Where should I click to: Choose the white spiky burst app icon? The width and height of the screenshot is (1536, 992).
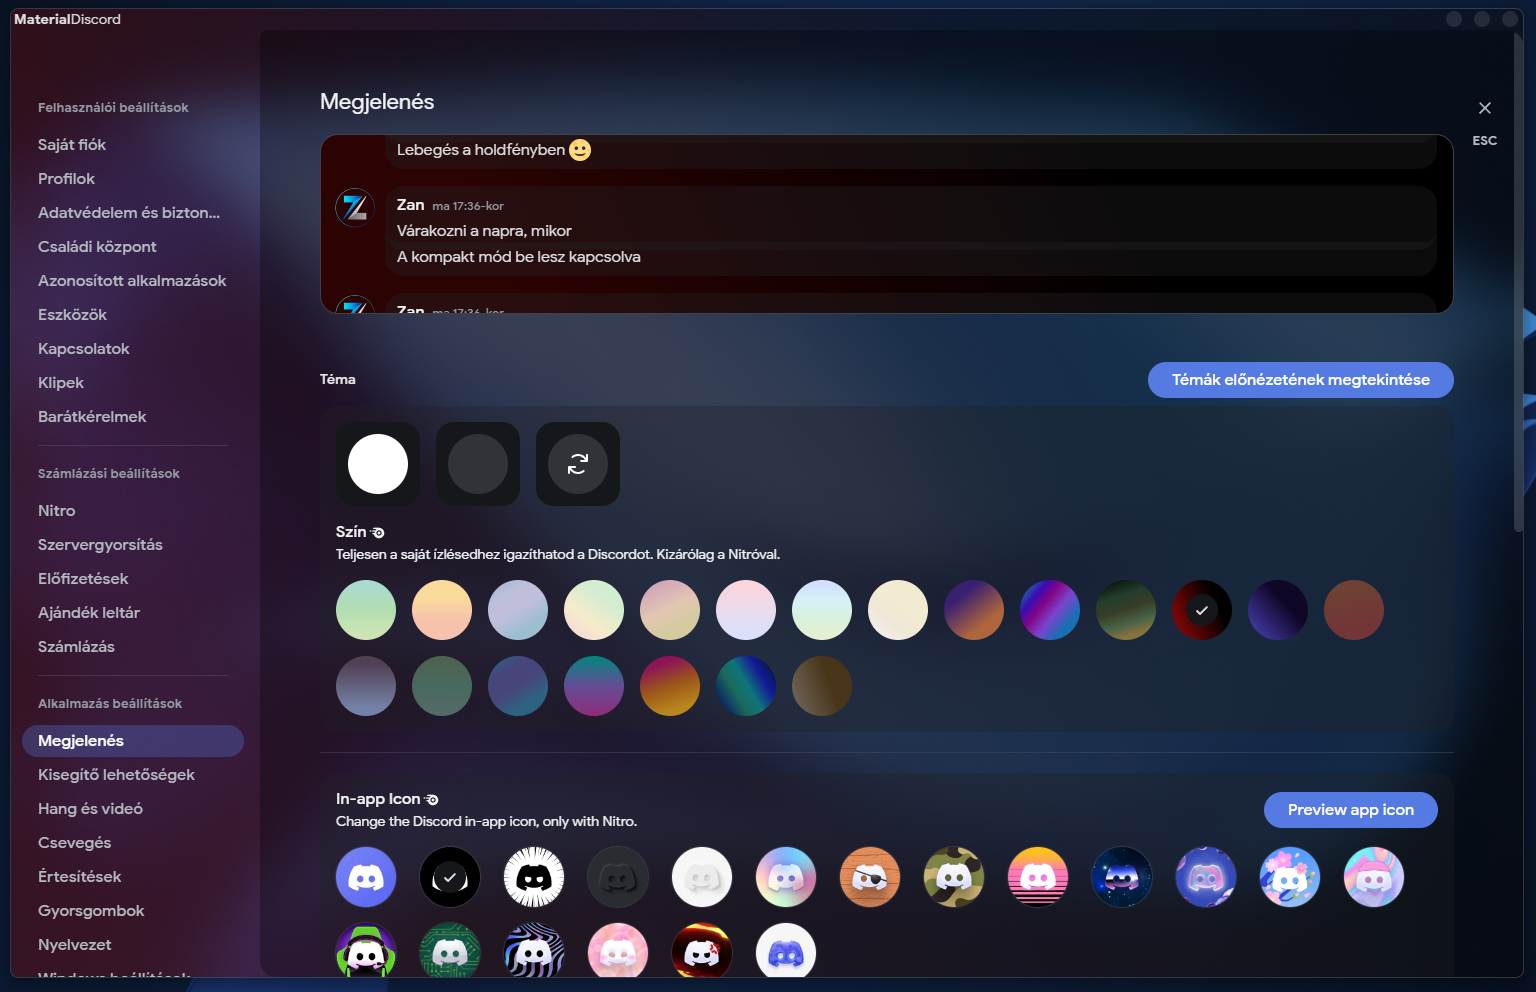(x=534, y=877)
